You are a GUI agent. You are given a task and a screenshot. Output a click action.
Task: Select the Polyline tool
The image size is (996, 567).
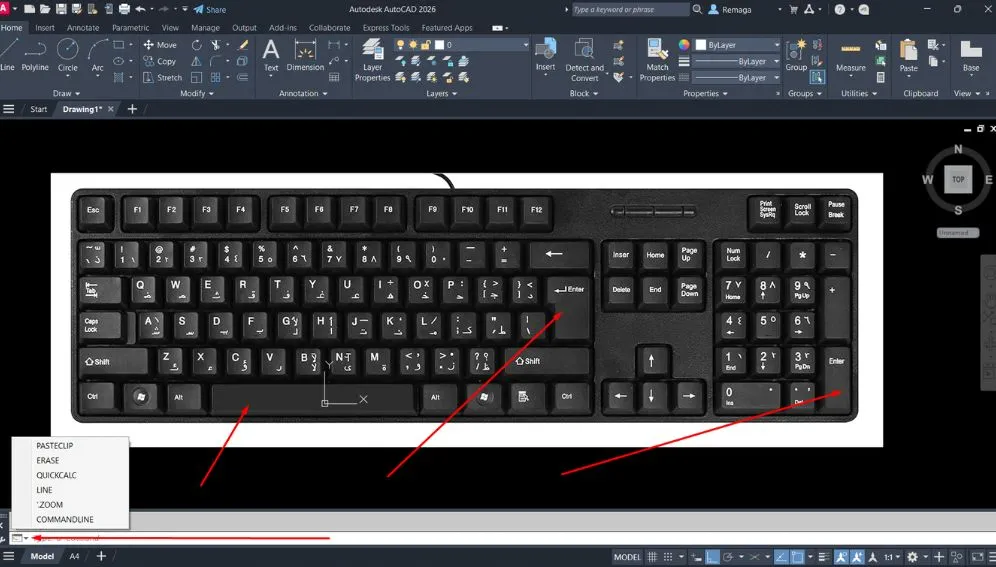(x=34, y=55)
